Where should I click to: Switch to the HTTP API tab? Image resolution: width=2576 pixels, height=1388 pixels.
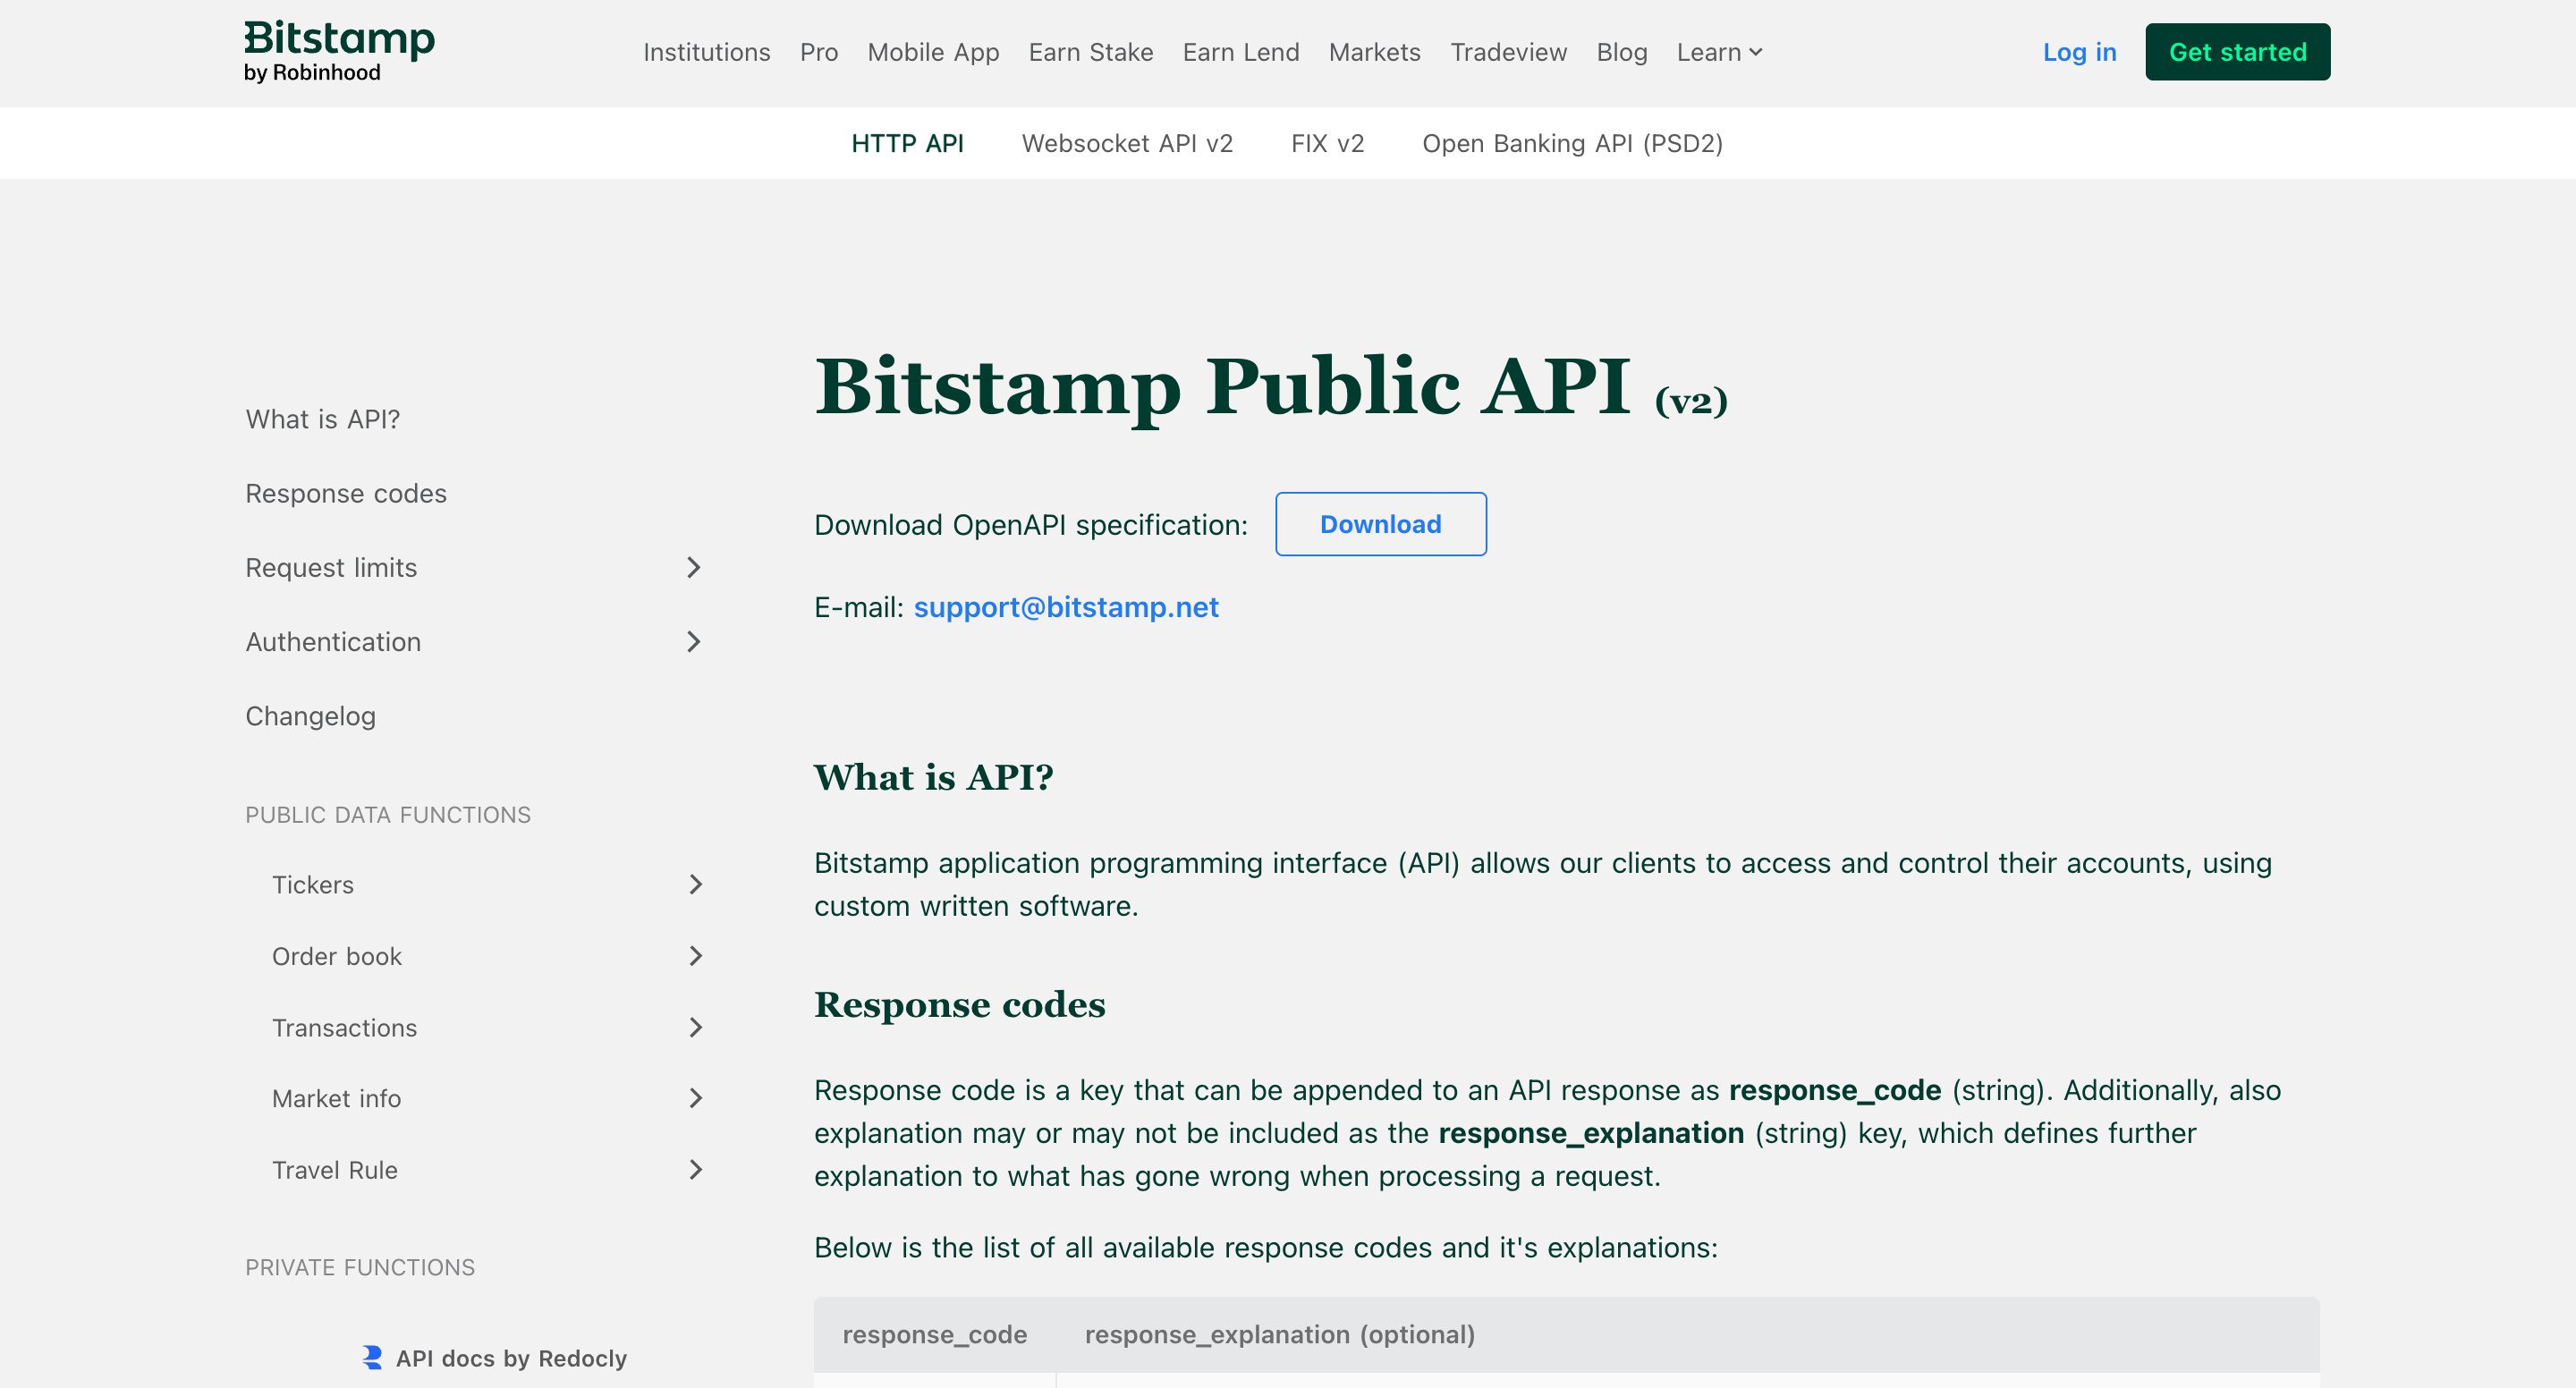907,143
